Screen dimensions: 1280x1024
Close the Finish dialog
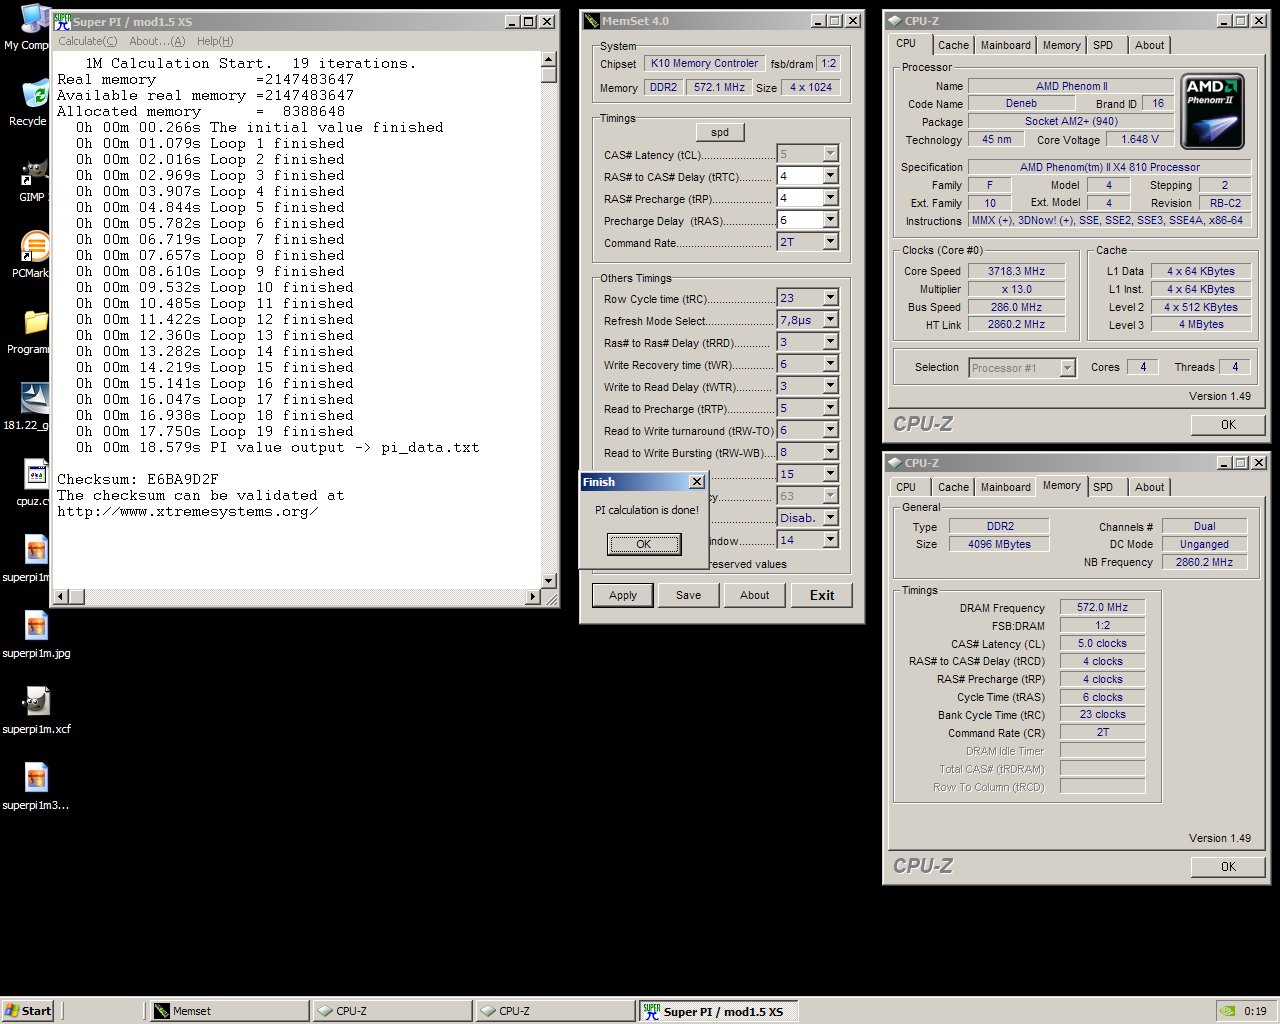coord(697,482)
